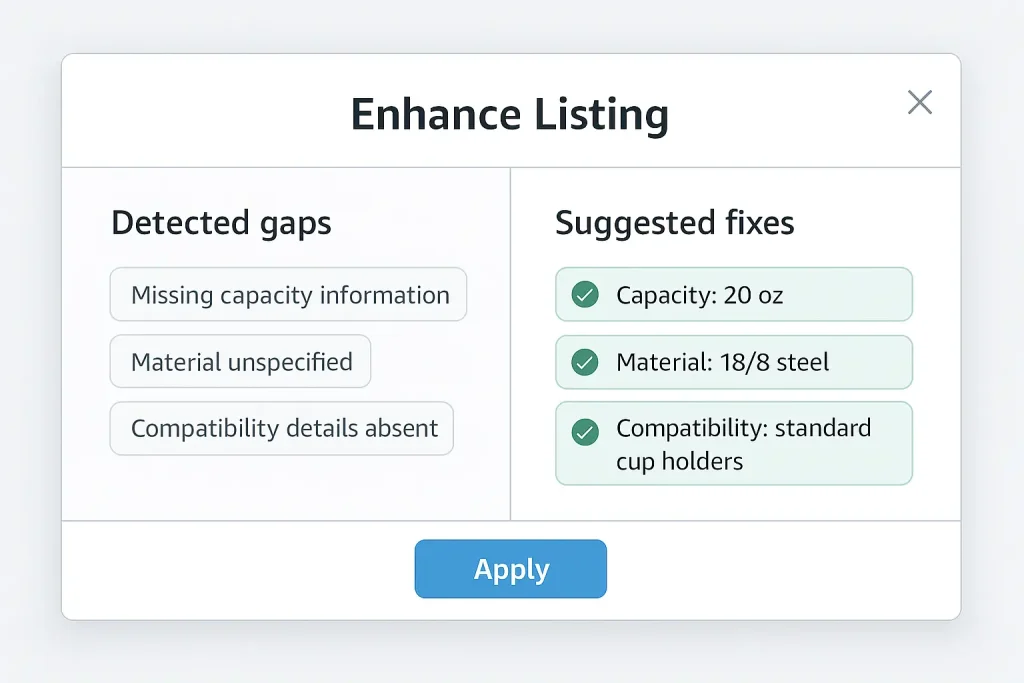Screen dimensions: 1024x683
Task: Click the divider line under the dialog title
Action: pyautogui.click(x=300, y=167)
